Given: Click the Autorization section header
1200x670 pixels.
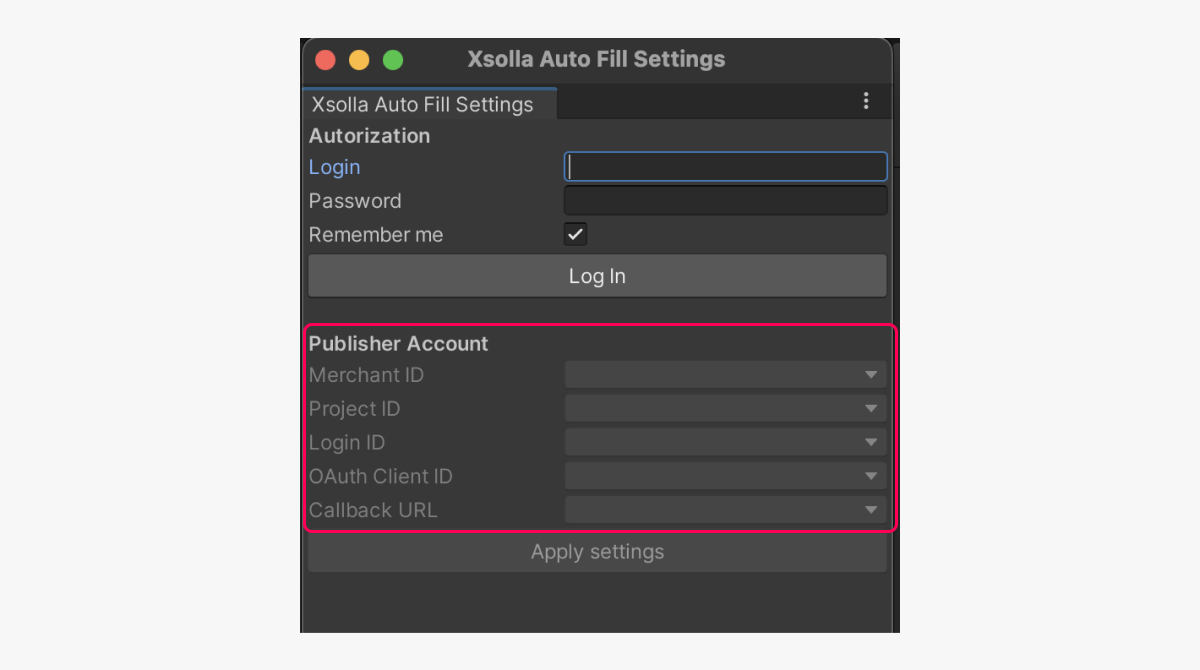Looking at the screenshot, I should (369, 136).
